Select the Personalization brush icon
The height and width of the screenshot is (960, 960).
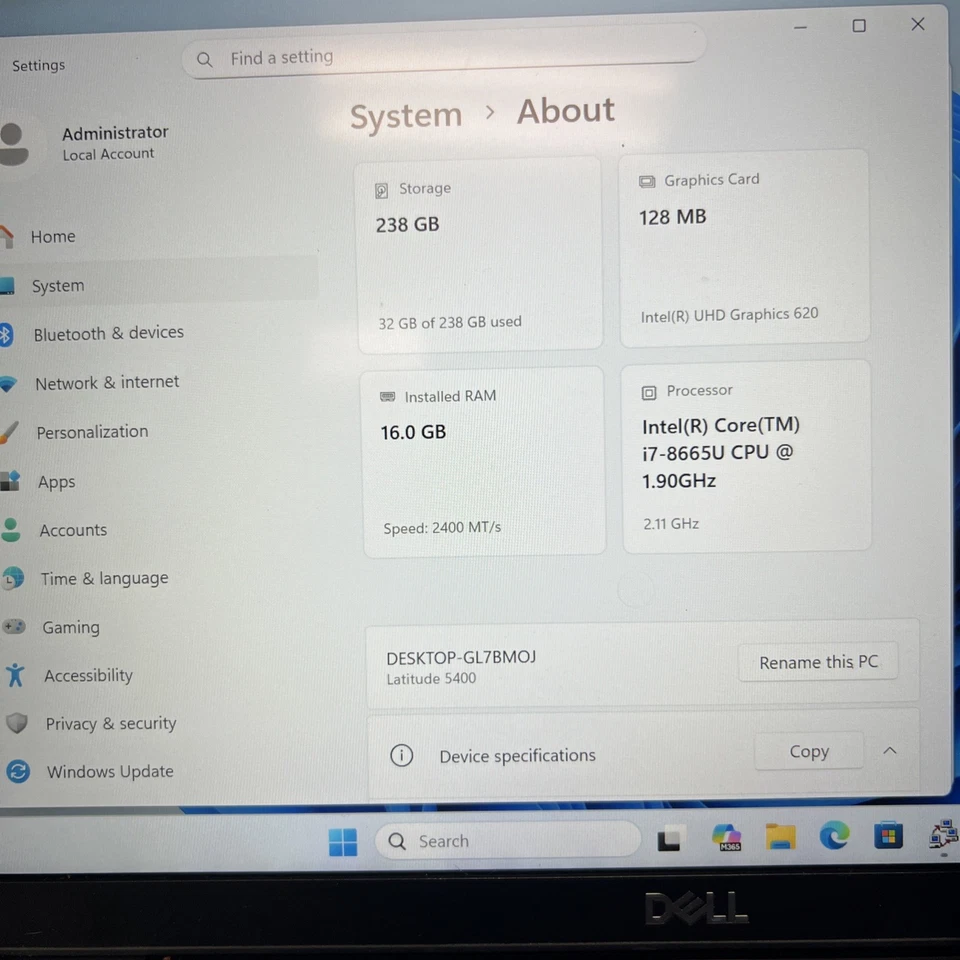coord(13,431)
